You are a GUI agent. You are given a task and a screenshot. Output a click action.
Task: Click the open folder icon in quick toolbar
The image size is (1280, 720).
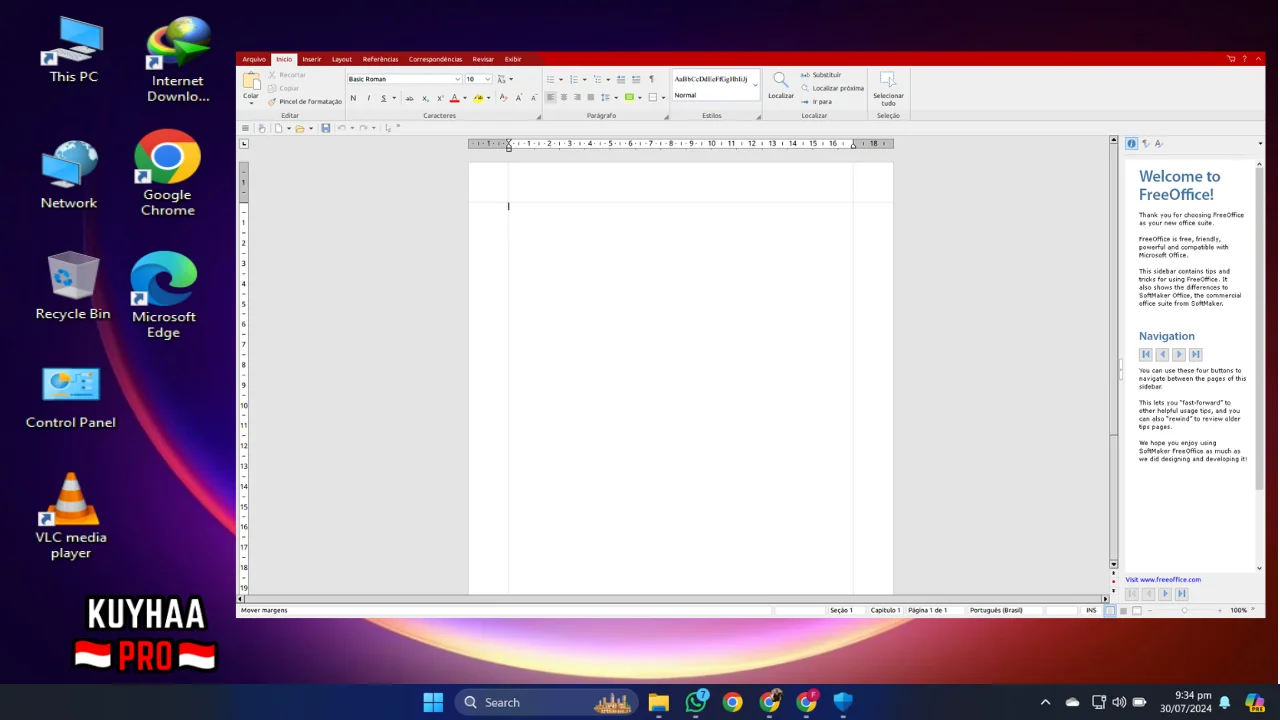coord(299,128)
